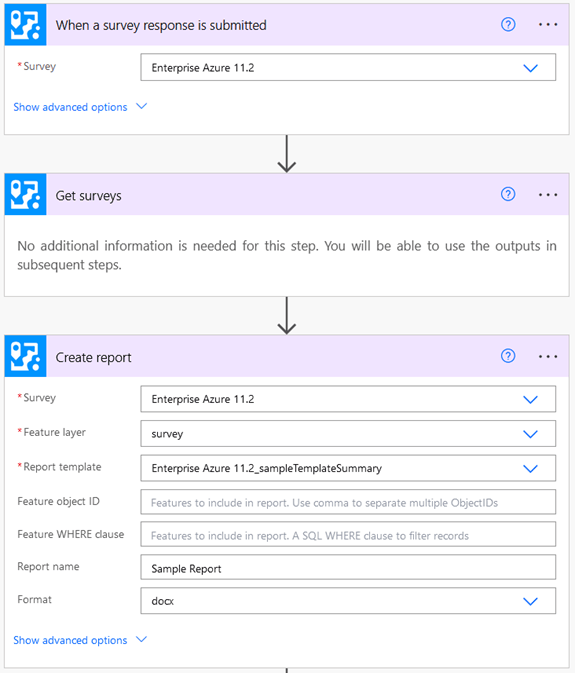575x673 pixels.
Task: Click the Survey123 icon on Get surveys step
Action: click(x=25, y=194)
